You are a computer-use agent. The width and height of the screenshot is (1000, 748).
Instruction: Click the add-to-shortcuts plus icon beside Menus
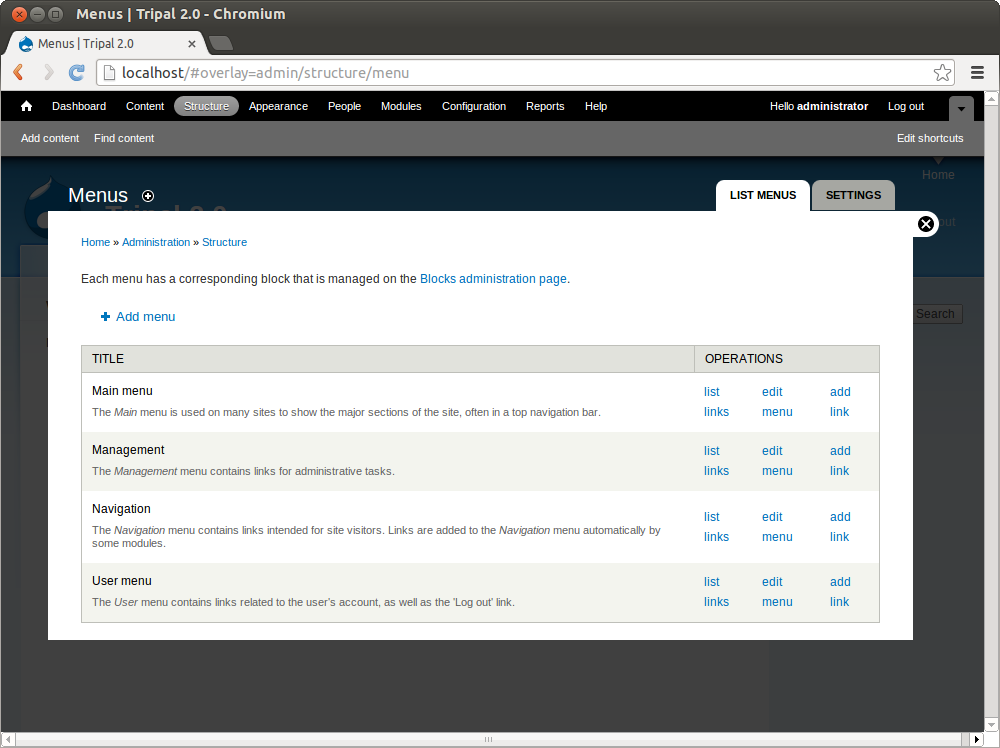148,196
